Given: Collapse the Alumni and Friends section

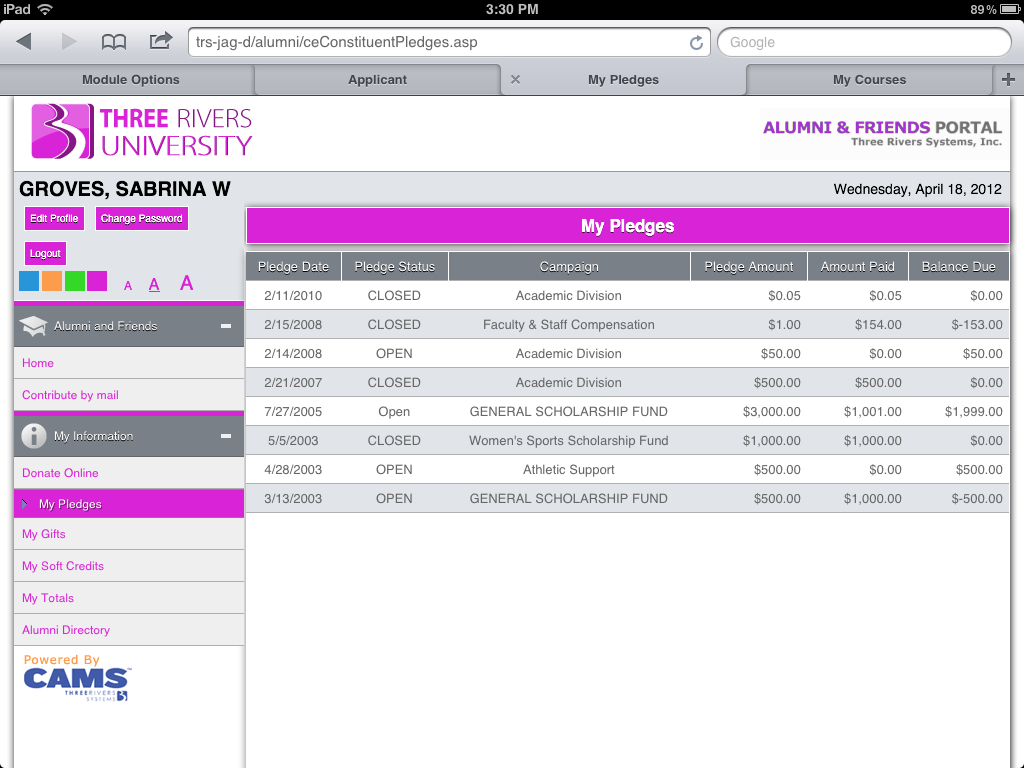Looking at the screenshot, I should click(226, 326).
